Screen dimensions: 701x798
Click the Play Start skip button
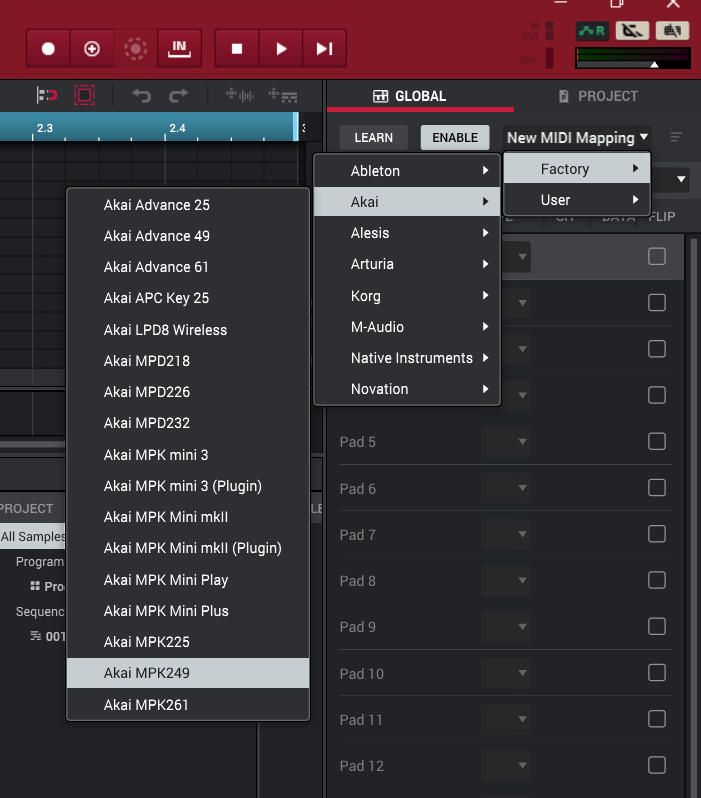(x=324, y=49)
